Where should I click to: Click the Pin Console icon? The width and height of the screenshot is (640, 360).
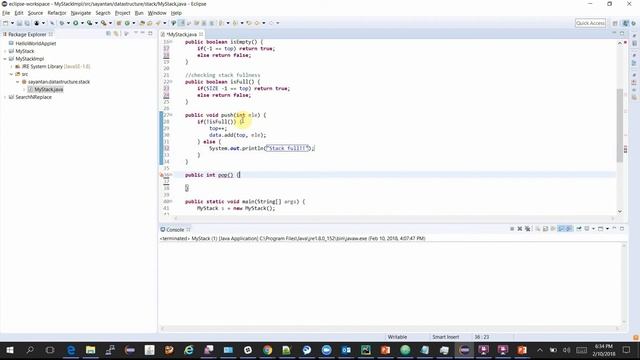point(579,229)
